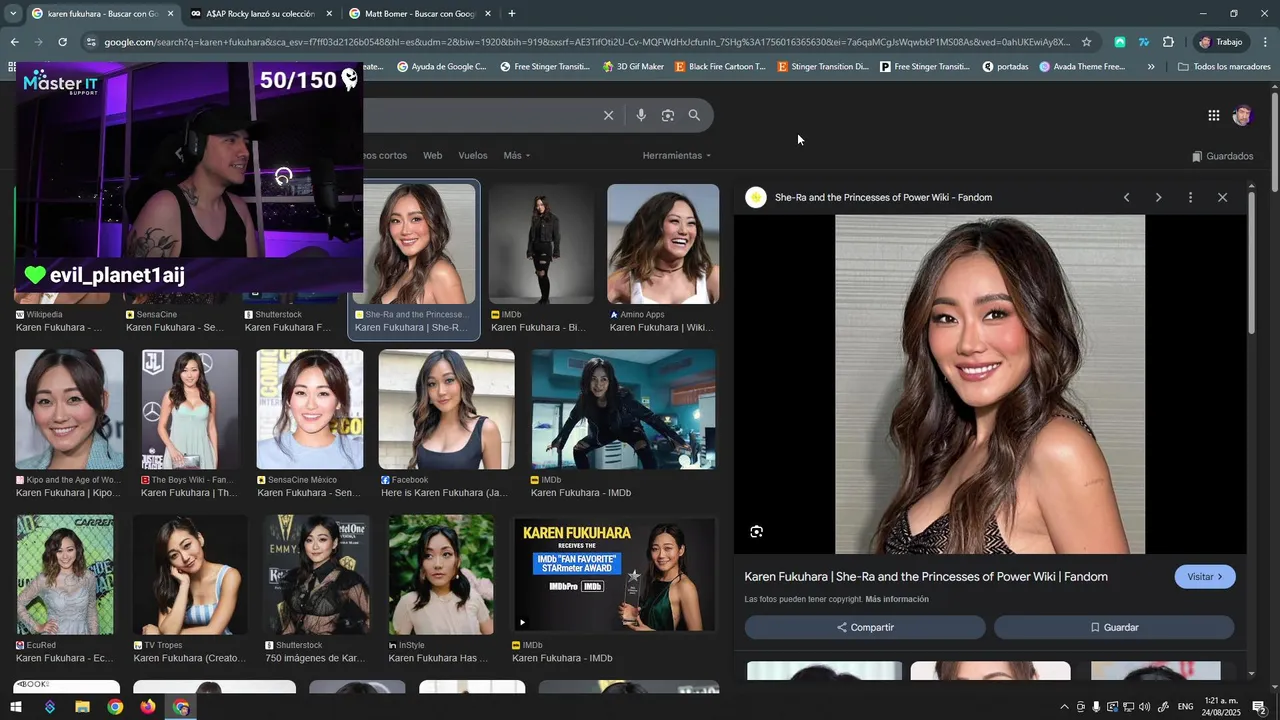The image size is (1280, 720).
Task: Open Firefox from the taskbar
Action: click(x=148, y=707)
